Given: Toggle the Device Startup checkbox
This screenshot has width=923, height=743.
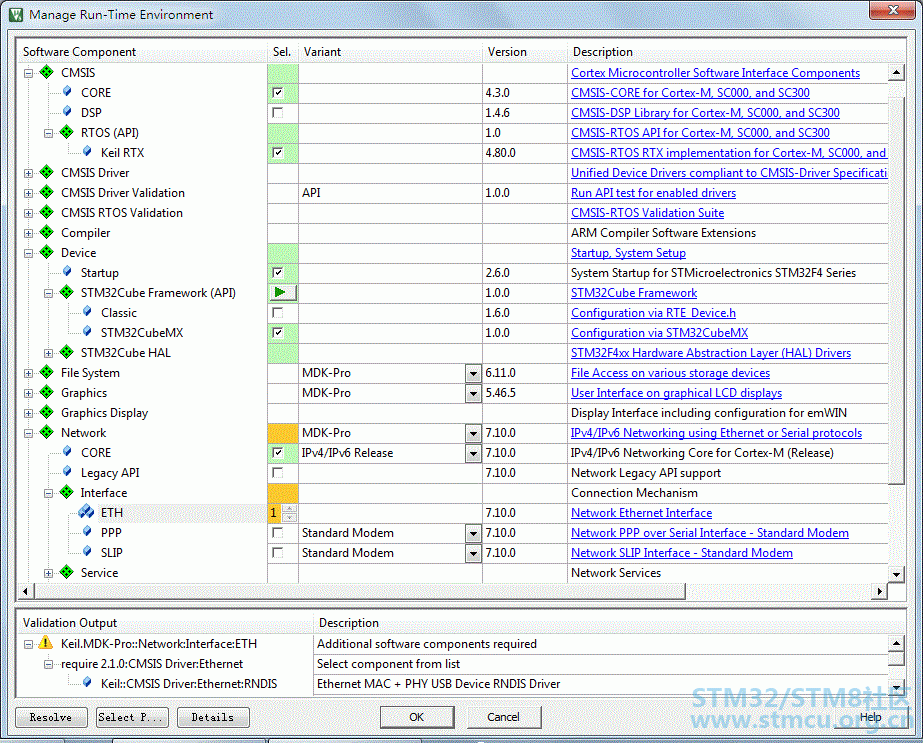Looking at the screenshot, I should click(278, 273).
